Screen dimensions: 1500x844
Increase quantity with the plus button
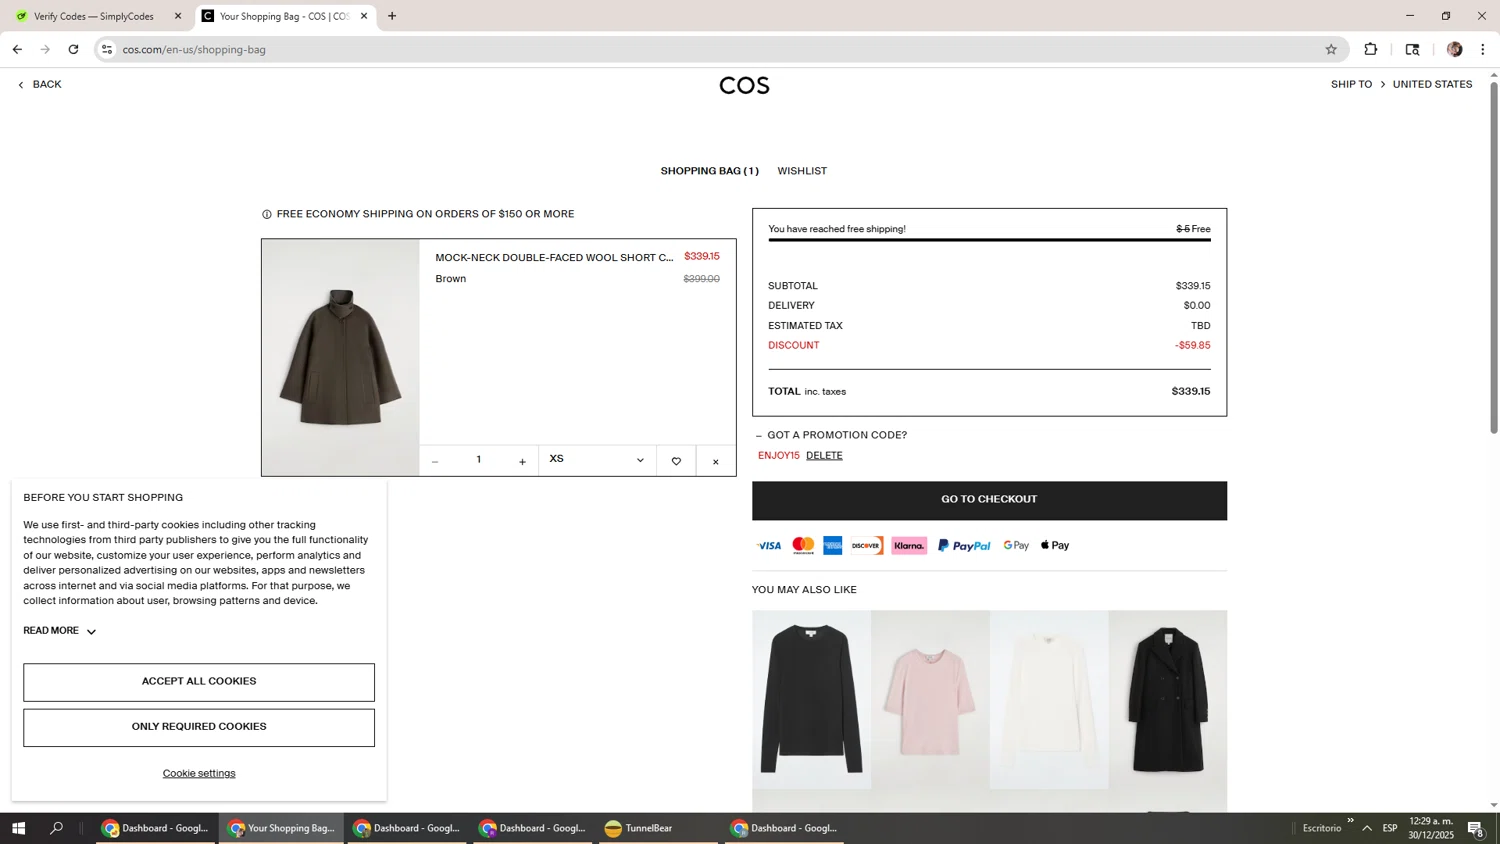[522, 461]
